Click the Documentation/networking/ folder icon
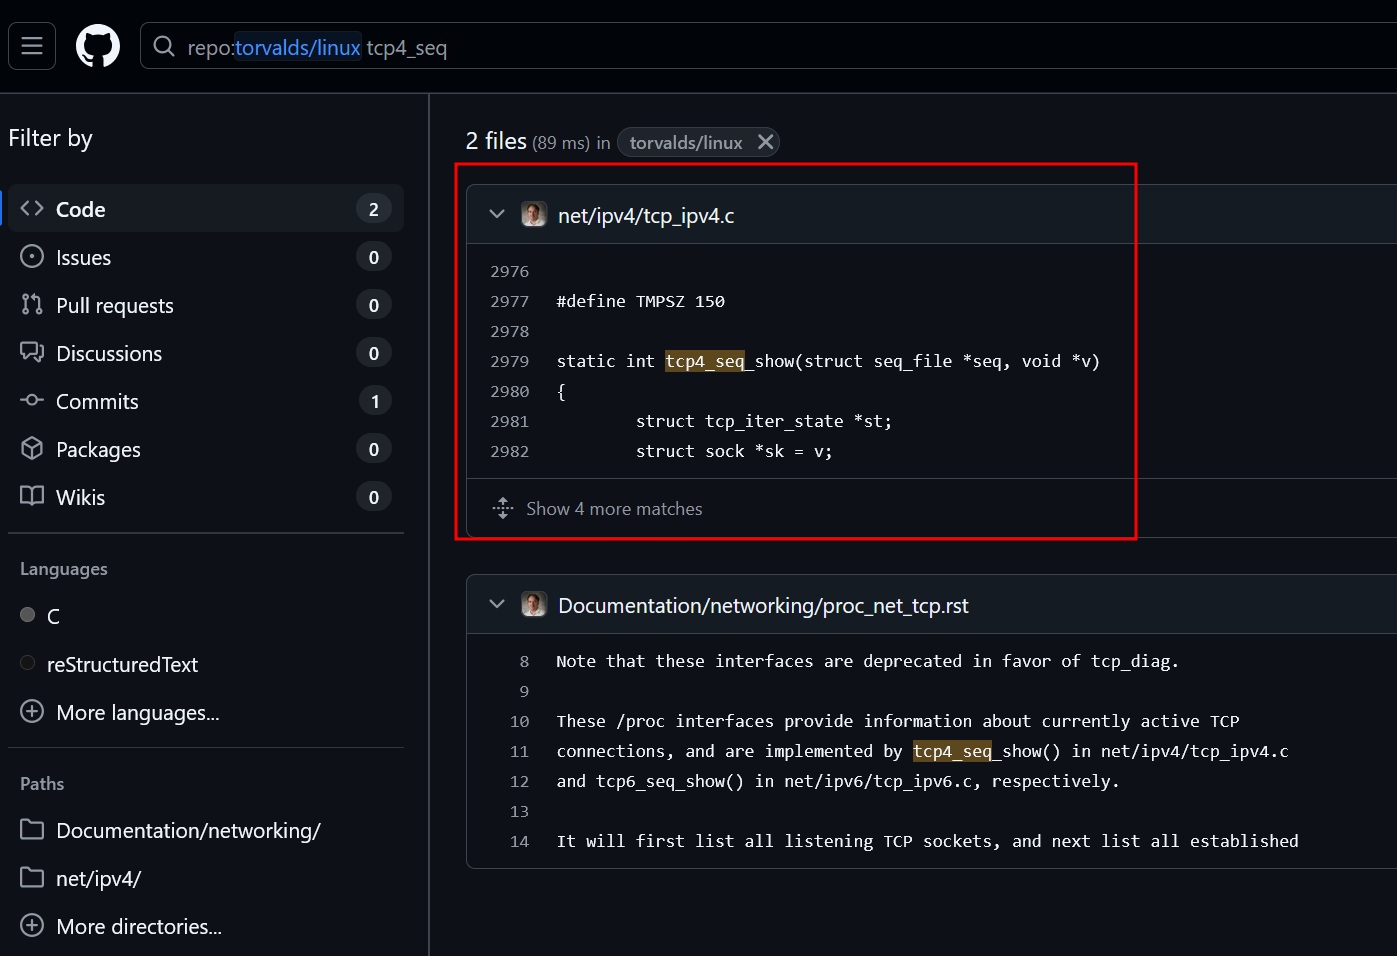1397x956 pixels. (32, 829)
